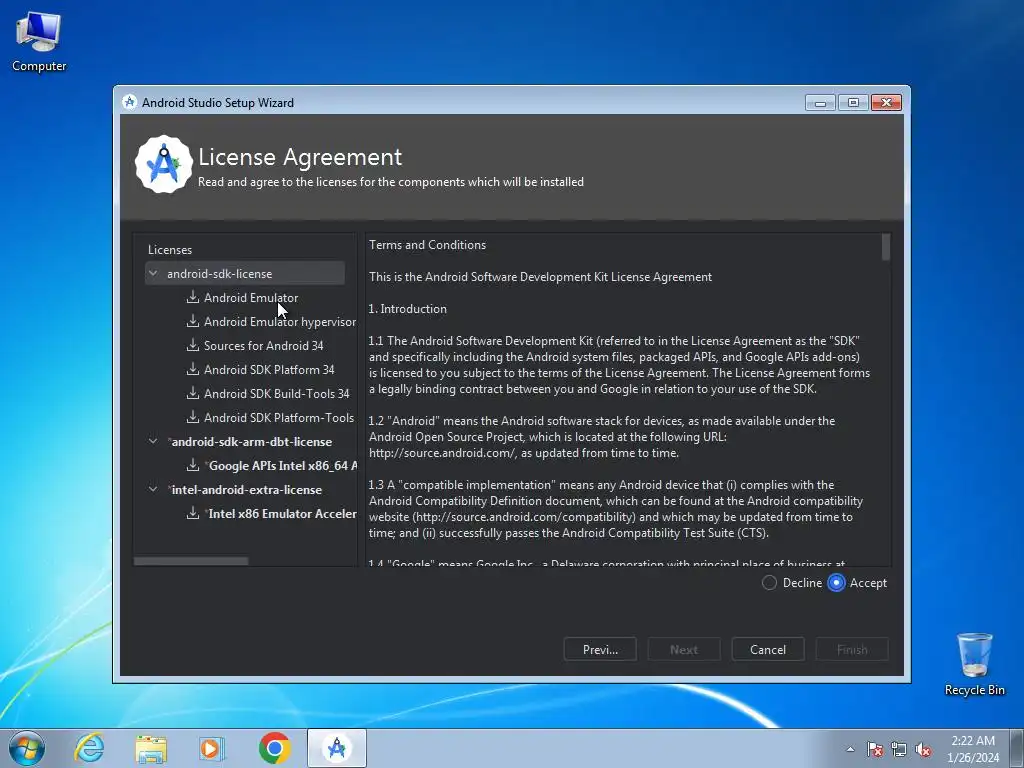Screen dimensions: 1024x768
Task: Click the Android Studio icon in title bar
Action: click(x=129, y=102)
